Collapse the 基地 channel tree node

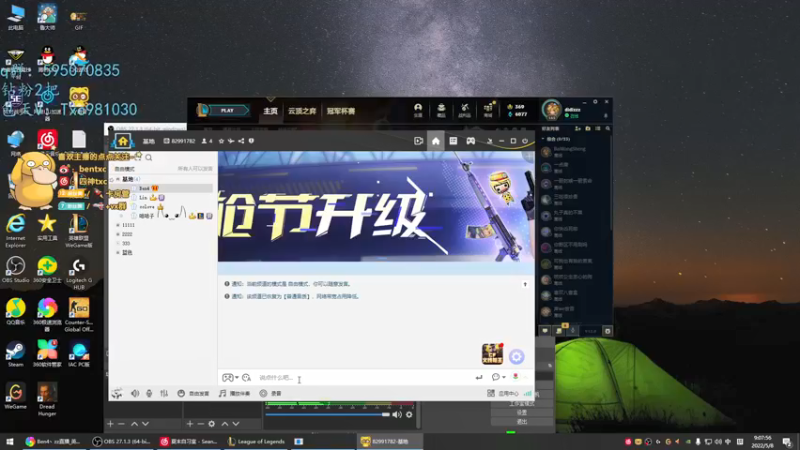coord(118,179)
